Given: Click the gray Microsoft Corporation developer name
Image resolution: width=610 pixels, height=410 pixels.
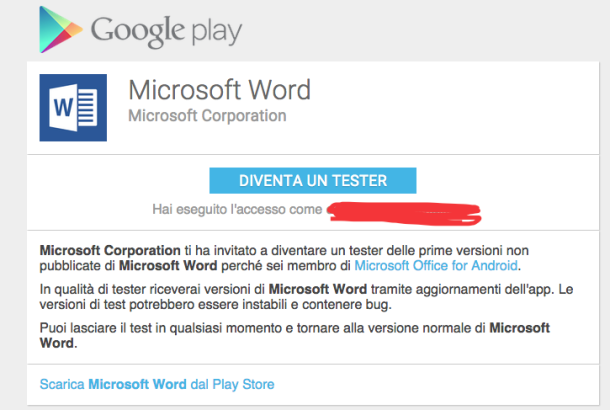Looking at the screenshot, I should 207,116.
